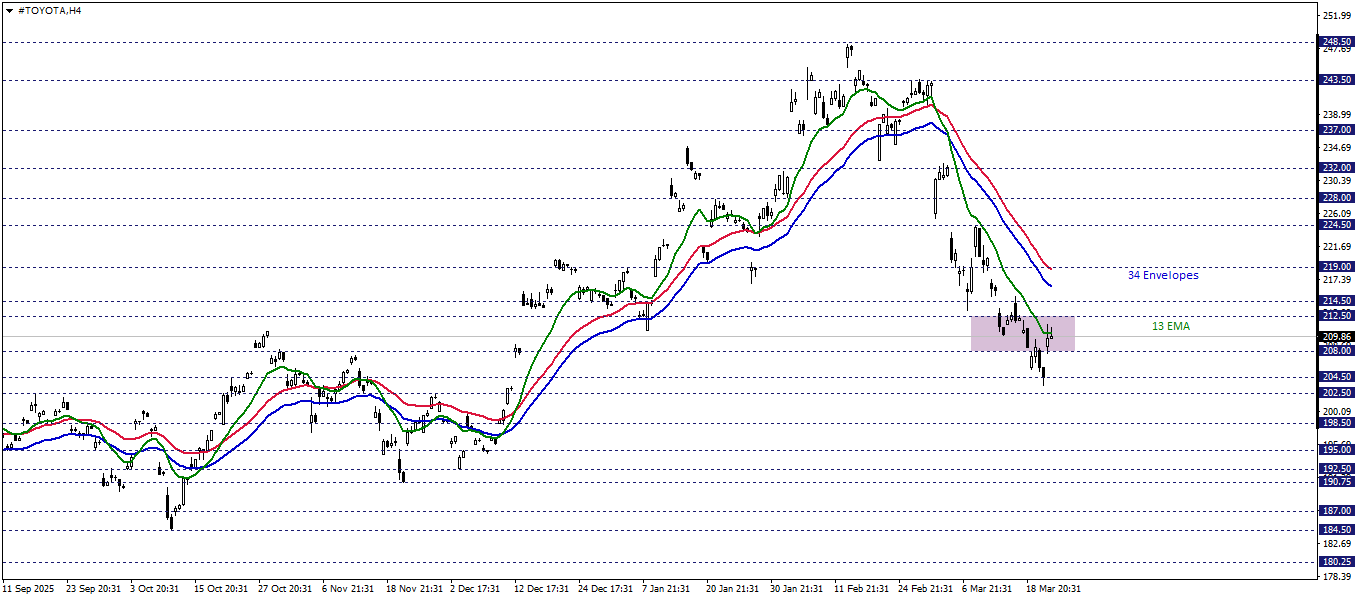Viewport: 1358px width, 600px height.
Task: Click the '34 Envelopes' text label
Action: tap(1162, 275)
